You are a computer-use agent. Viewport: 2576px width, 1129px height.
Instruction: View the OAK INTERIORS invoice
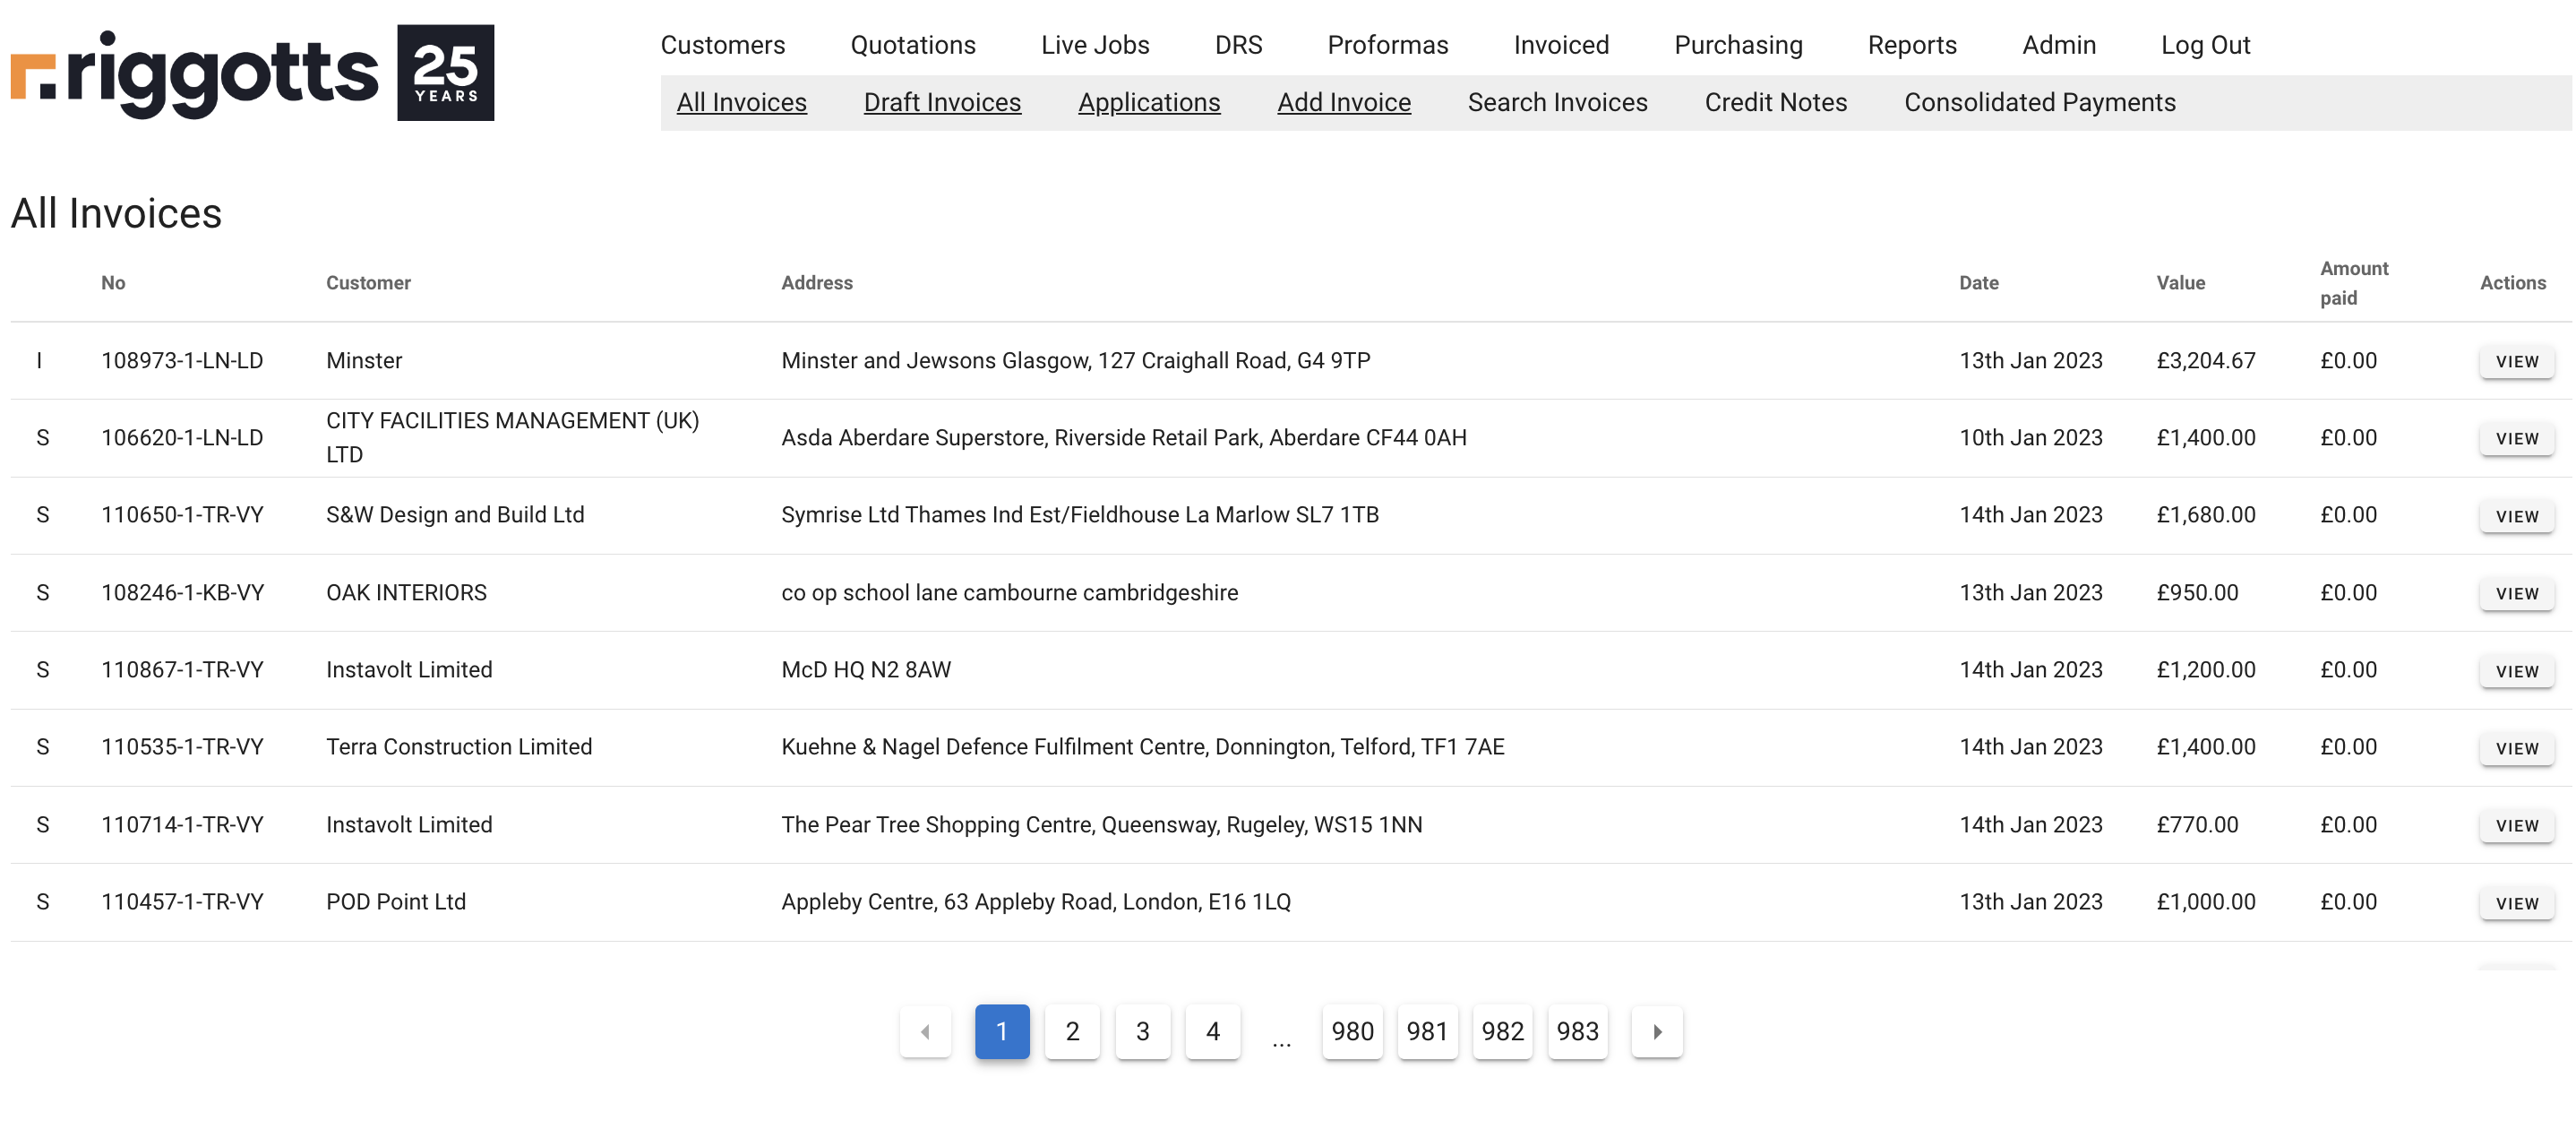pyautogui.click(x=2515, y=593)
